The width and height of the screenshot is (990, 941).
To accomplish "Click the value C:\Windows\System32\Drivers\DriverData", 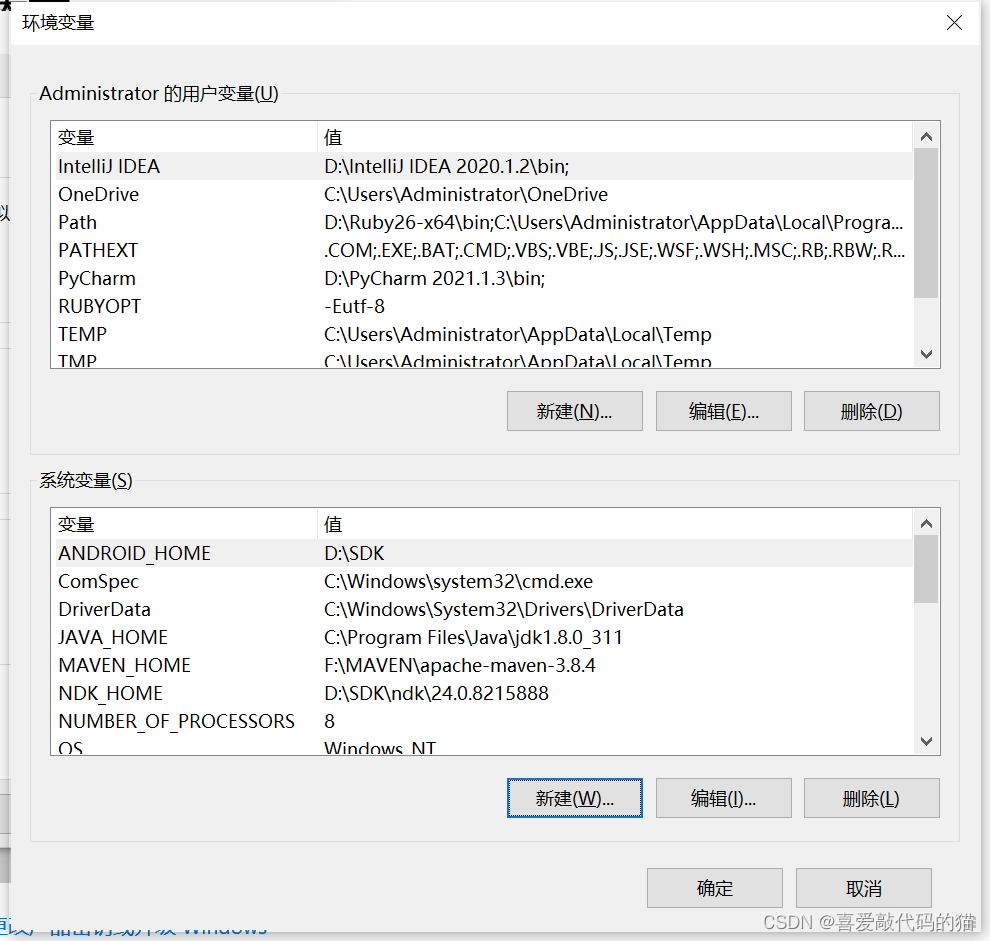I will click(x=504, y=609).
